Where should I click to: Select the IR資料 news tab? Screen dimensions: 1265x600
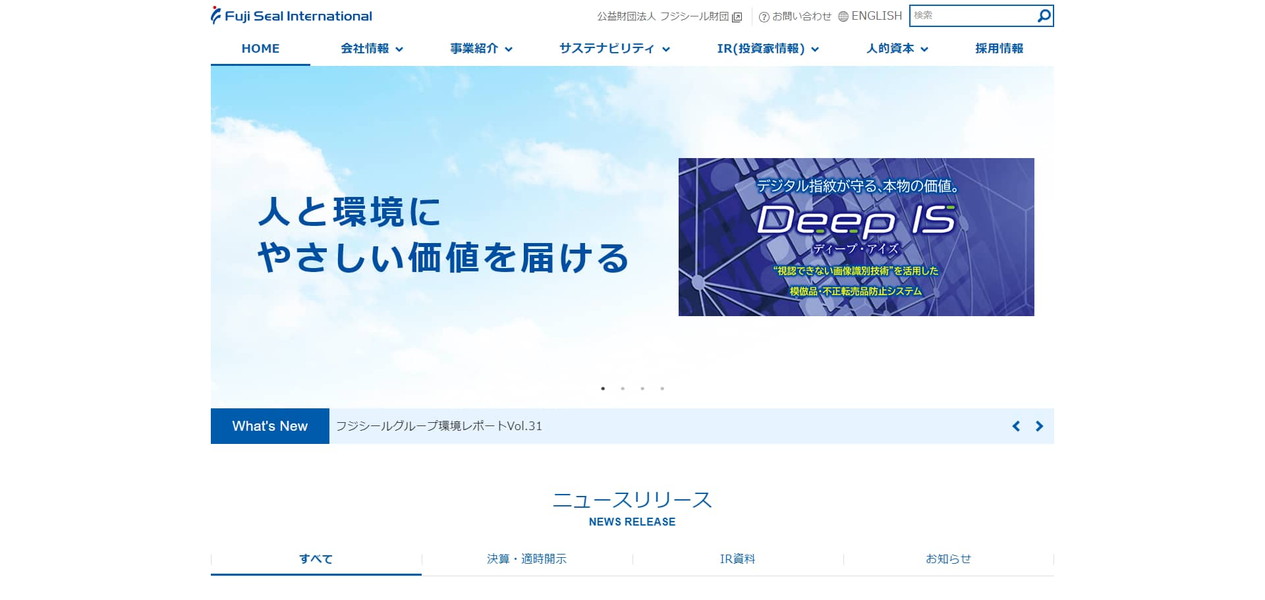click(738, 559)
